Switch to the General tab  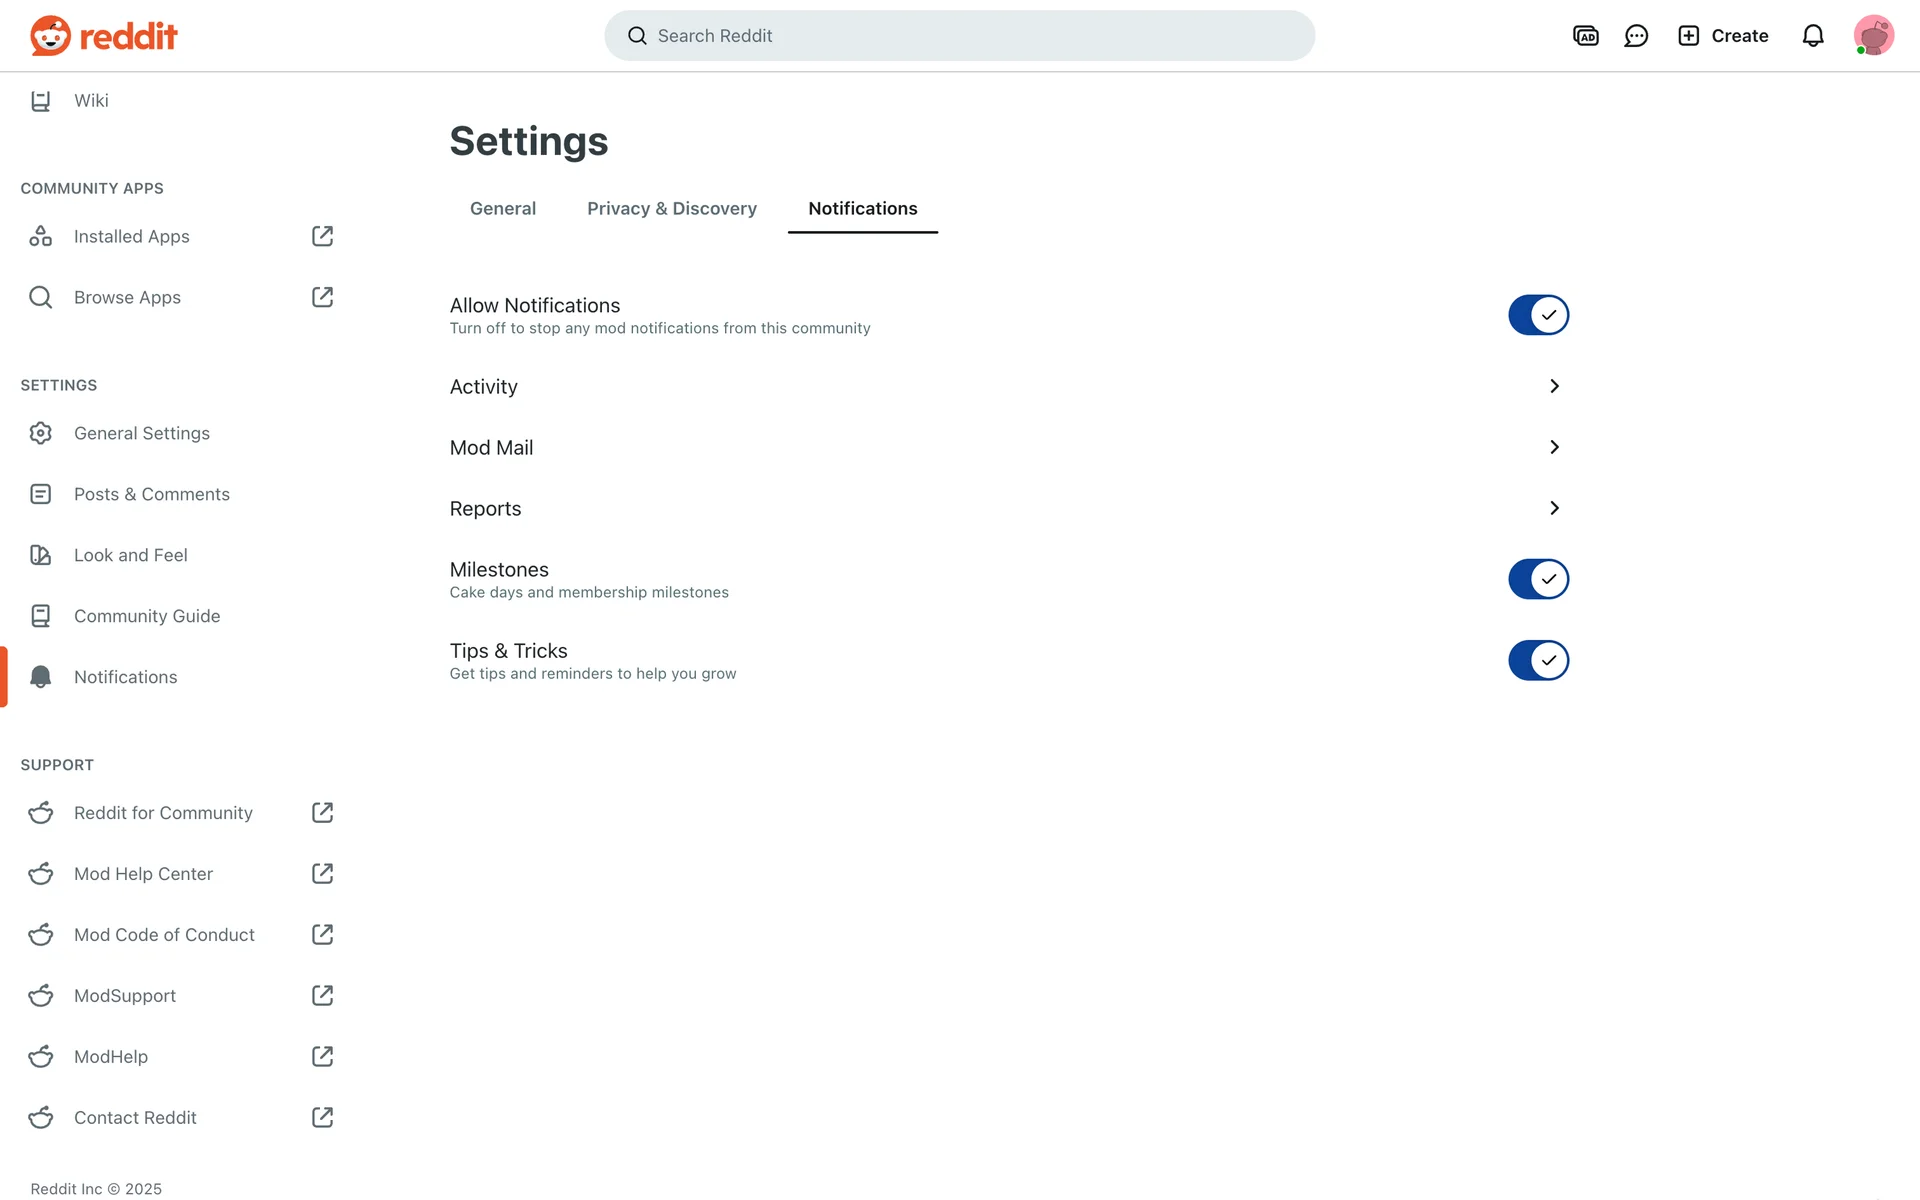(x=503, y=208)
